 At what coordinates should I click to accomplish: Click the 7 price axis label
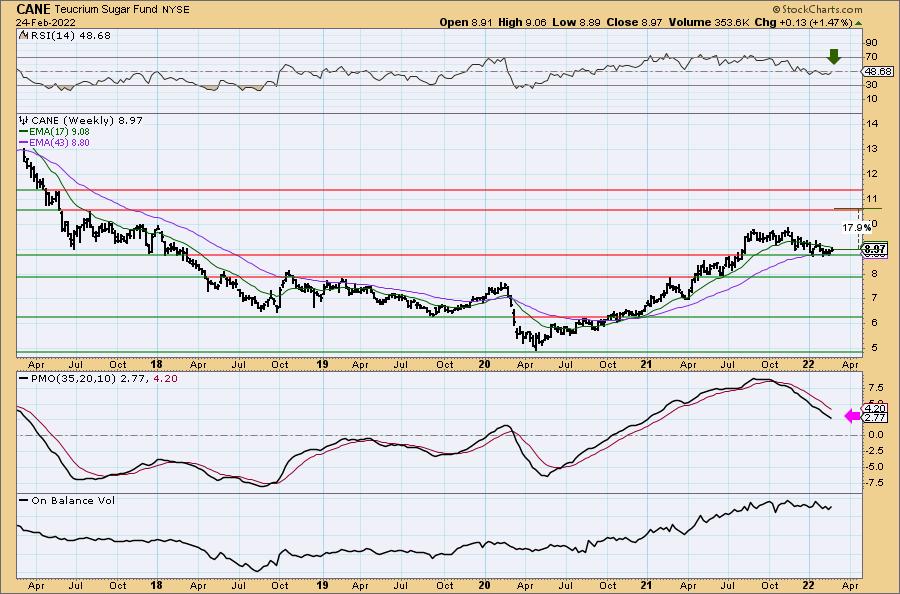coord(874,297)
